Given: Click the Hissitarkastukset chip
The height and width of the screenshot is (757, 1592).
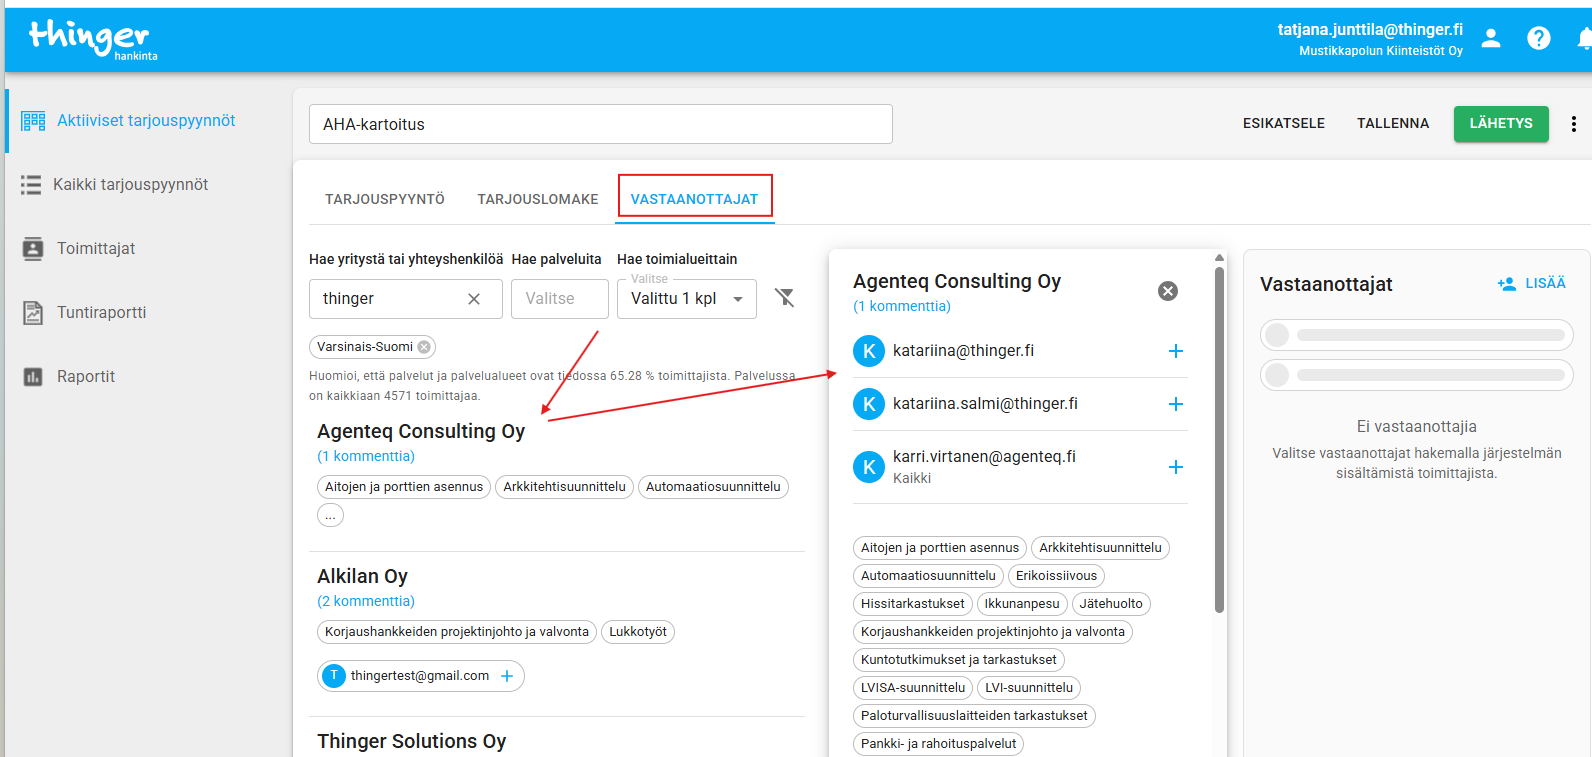Looking at the screenshot, I should 913,604.
